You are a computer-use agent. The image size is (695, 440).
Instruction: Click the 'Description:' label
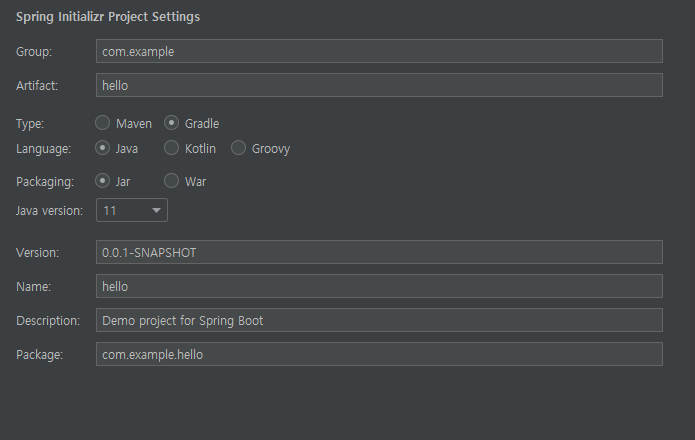pyautogui.click(x=47, y=320)
